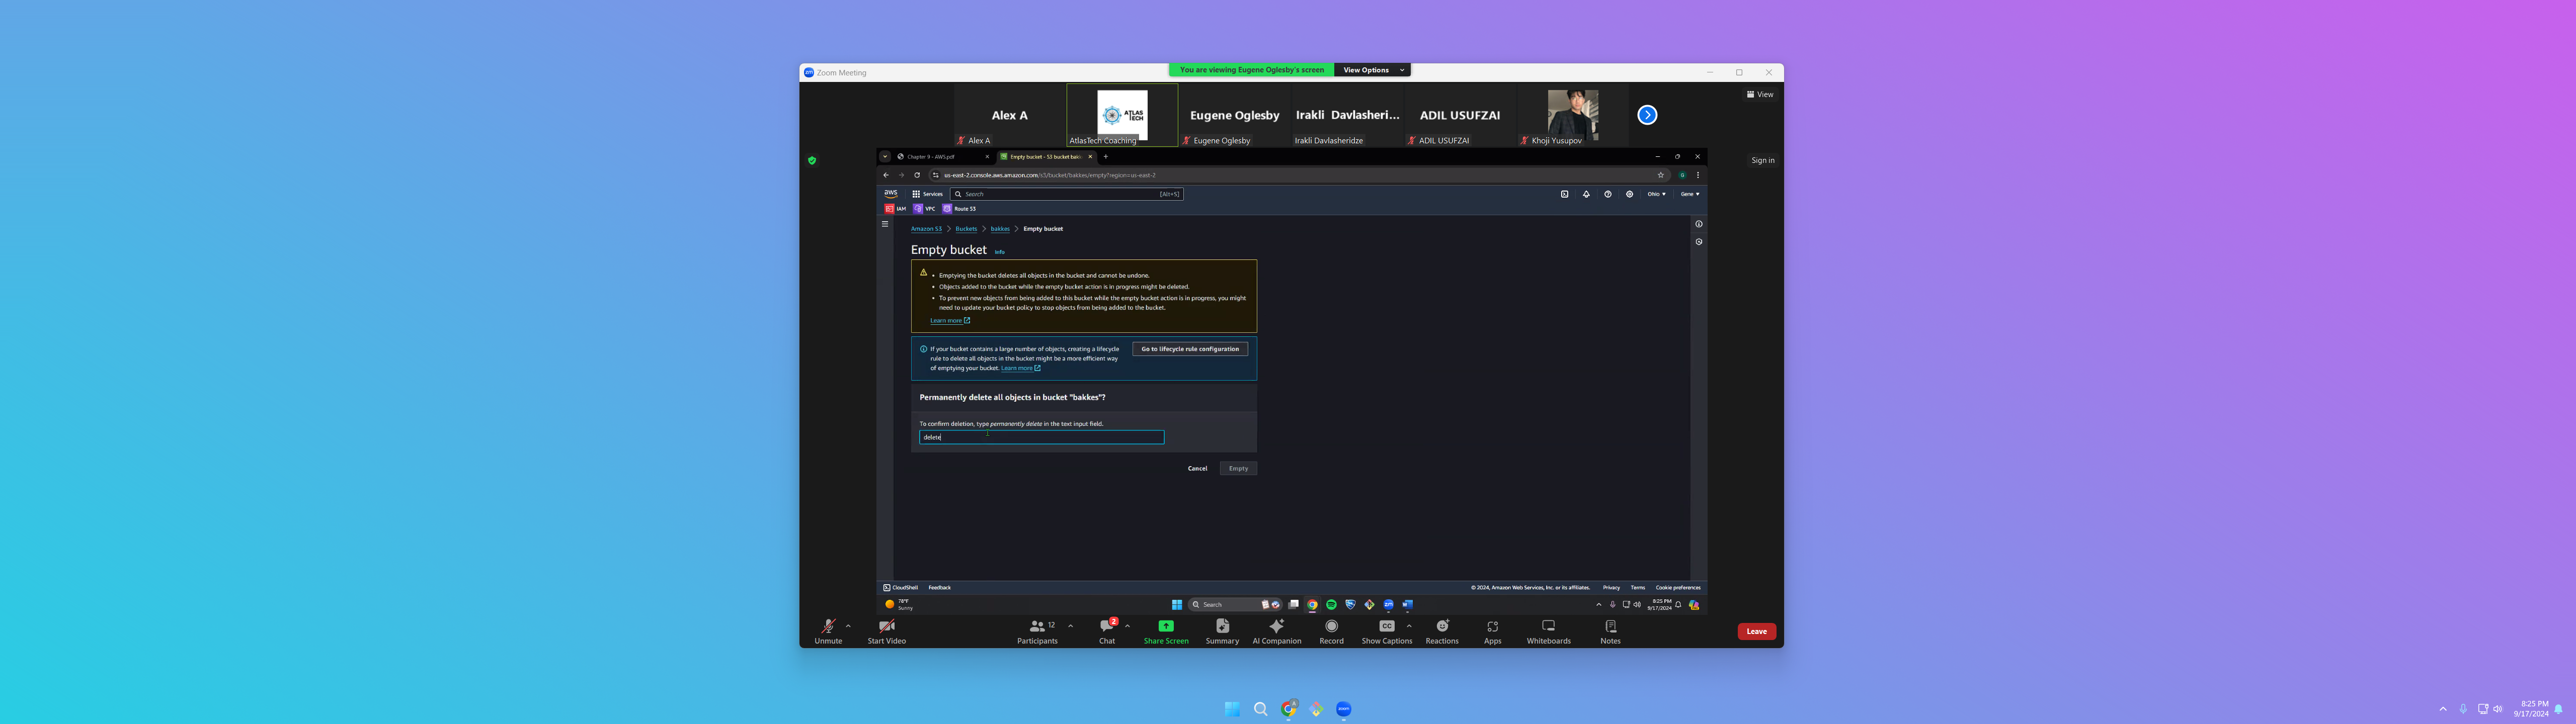Open the Participants panel
This screenshot has width=2576, height=724.
click(1037, 630)
